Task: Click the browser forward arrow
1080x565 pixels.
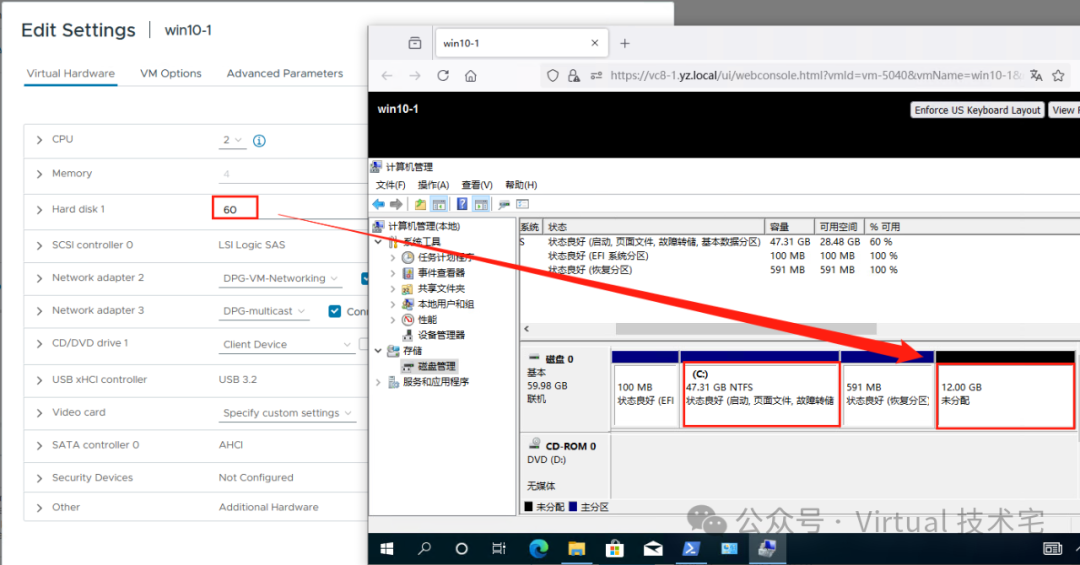Action: (415, 76)
